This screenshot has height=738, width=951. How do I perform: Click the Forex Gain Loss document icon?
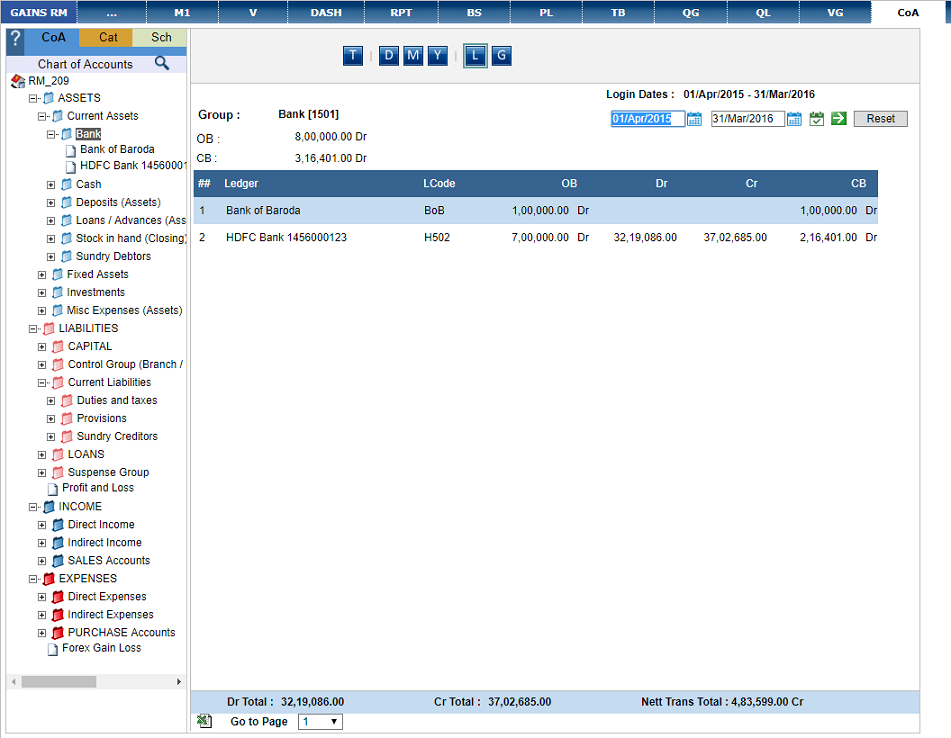(53, 649)
